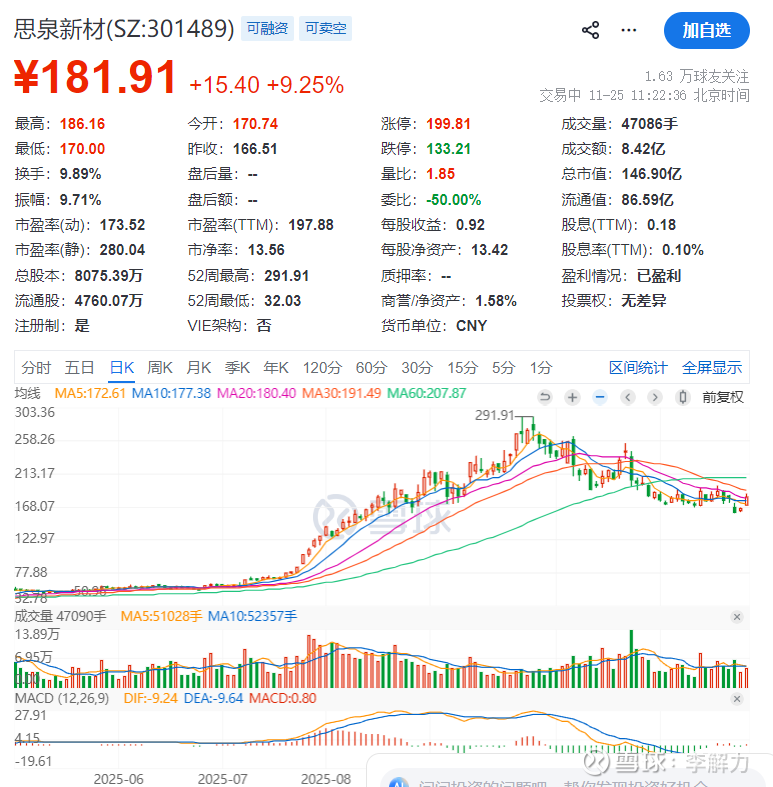
Task: Click the DIF:-9.24 value
Action: (x=151, y=699)
